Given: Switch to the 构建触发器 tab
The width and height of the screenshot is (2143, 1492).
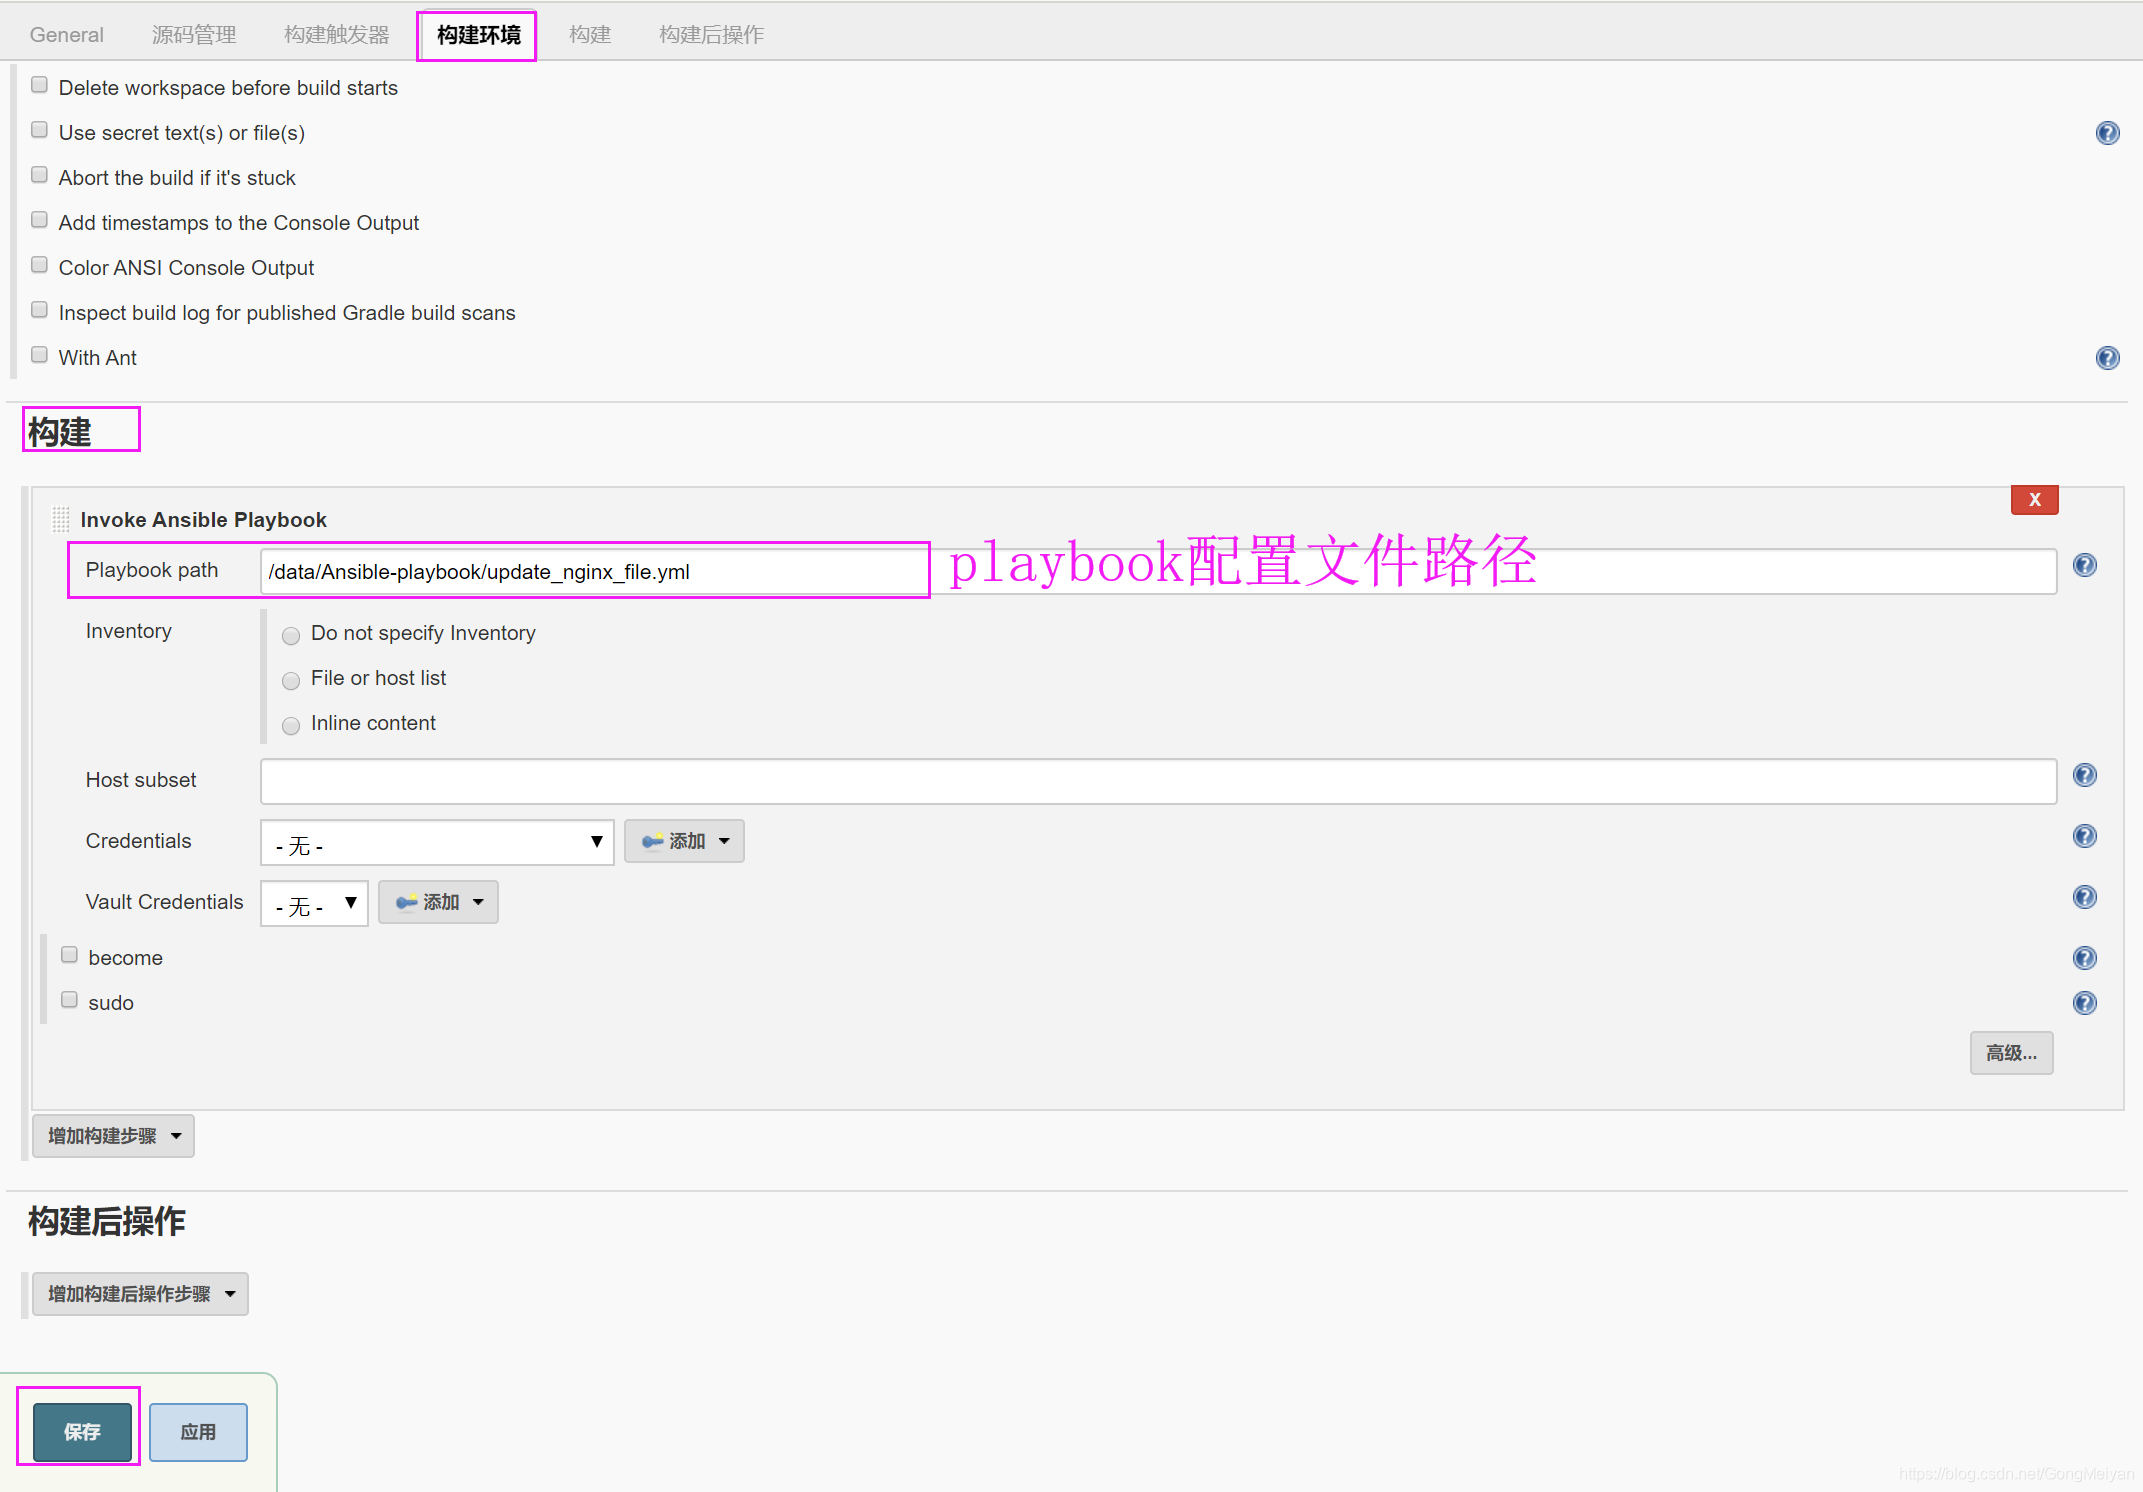Looking at the screenshot, I should (337, 35).
